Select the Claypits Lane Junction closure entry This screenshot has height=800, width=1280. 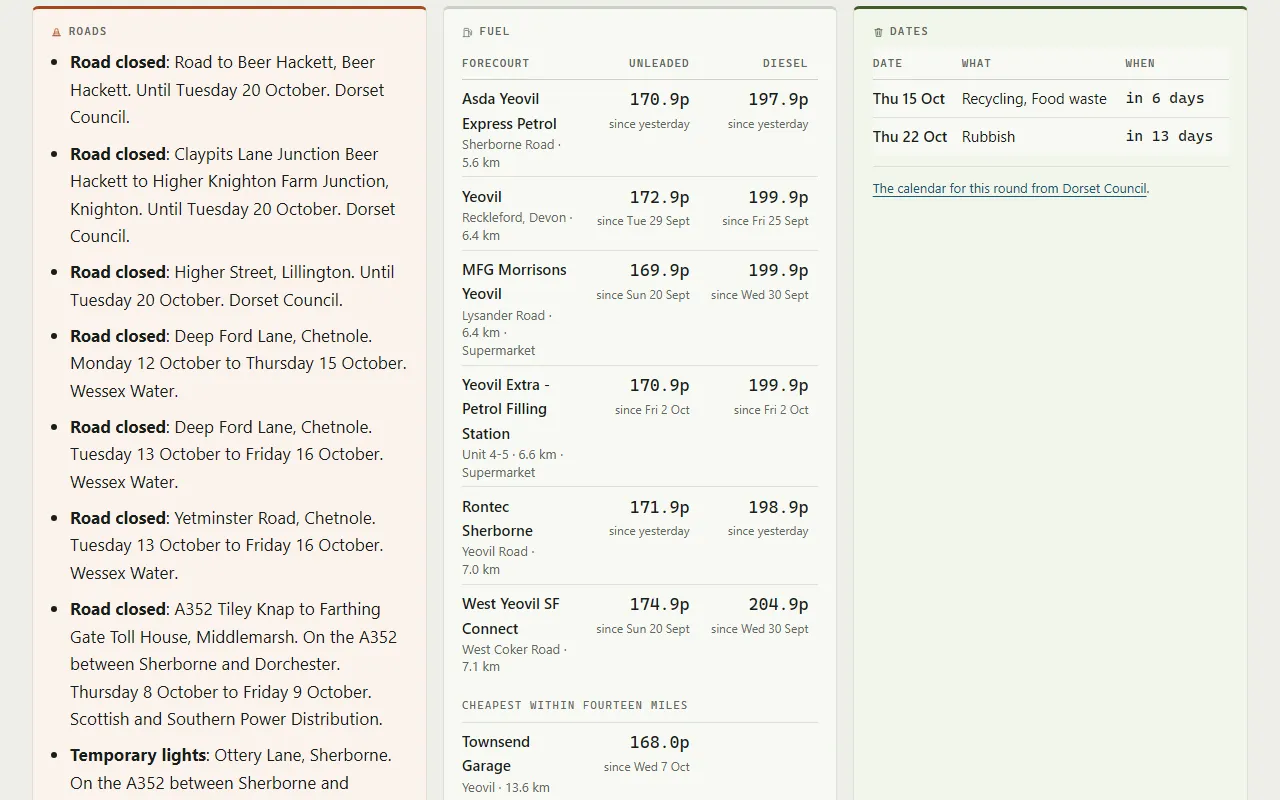click(239, 195)
